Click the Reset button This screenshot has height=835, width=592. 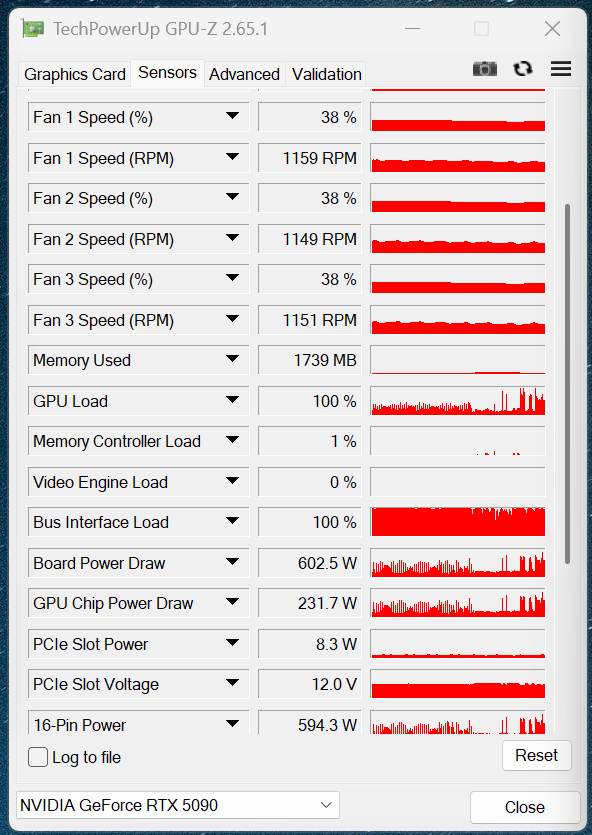tap(537, 755)
